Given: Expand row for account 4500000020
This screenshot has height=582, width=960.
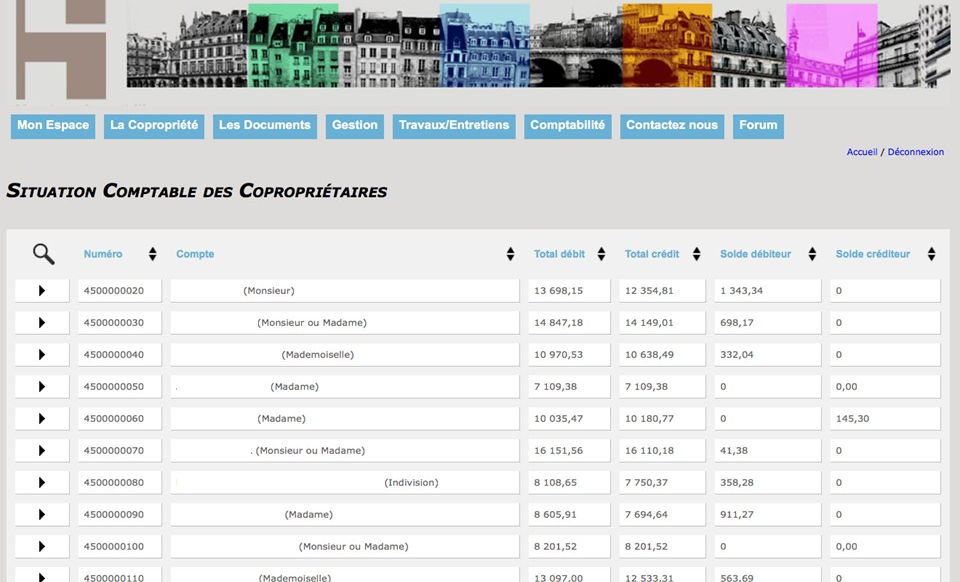Looking at the screenshot, I should 42,291.
